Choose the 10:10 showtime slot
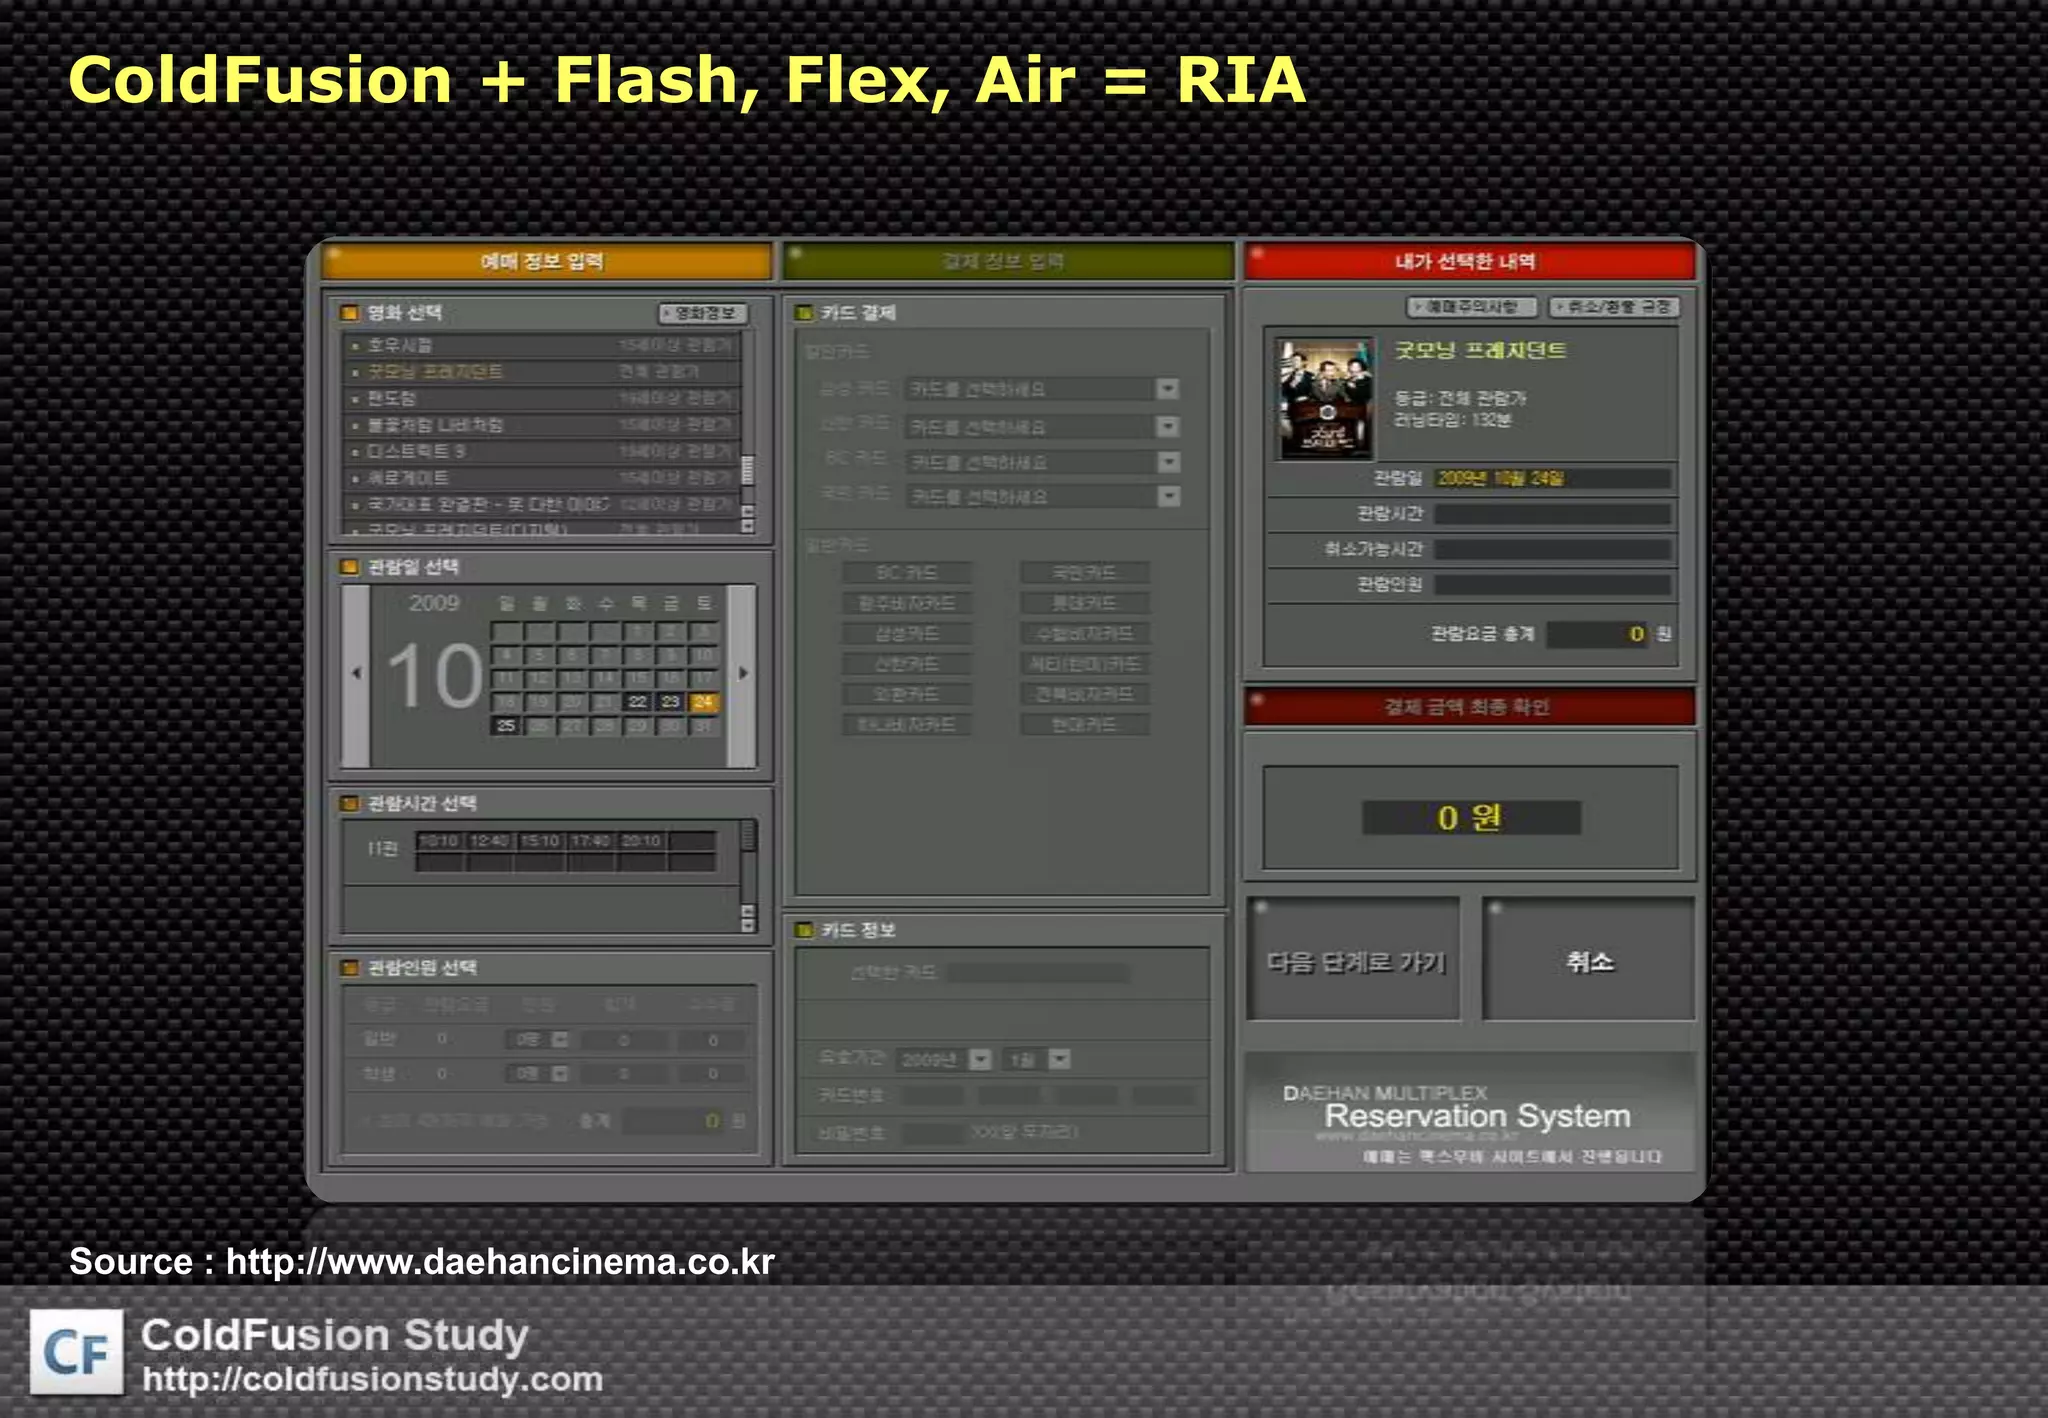 (439, 841)
